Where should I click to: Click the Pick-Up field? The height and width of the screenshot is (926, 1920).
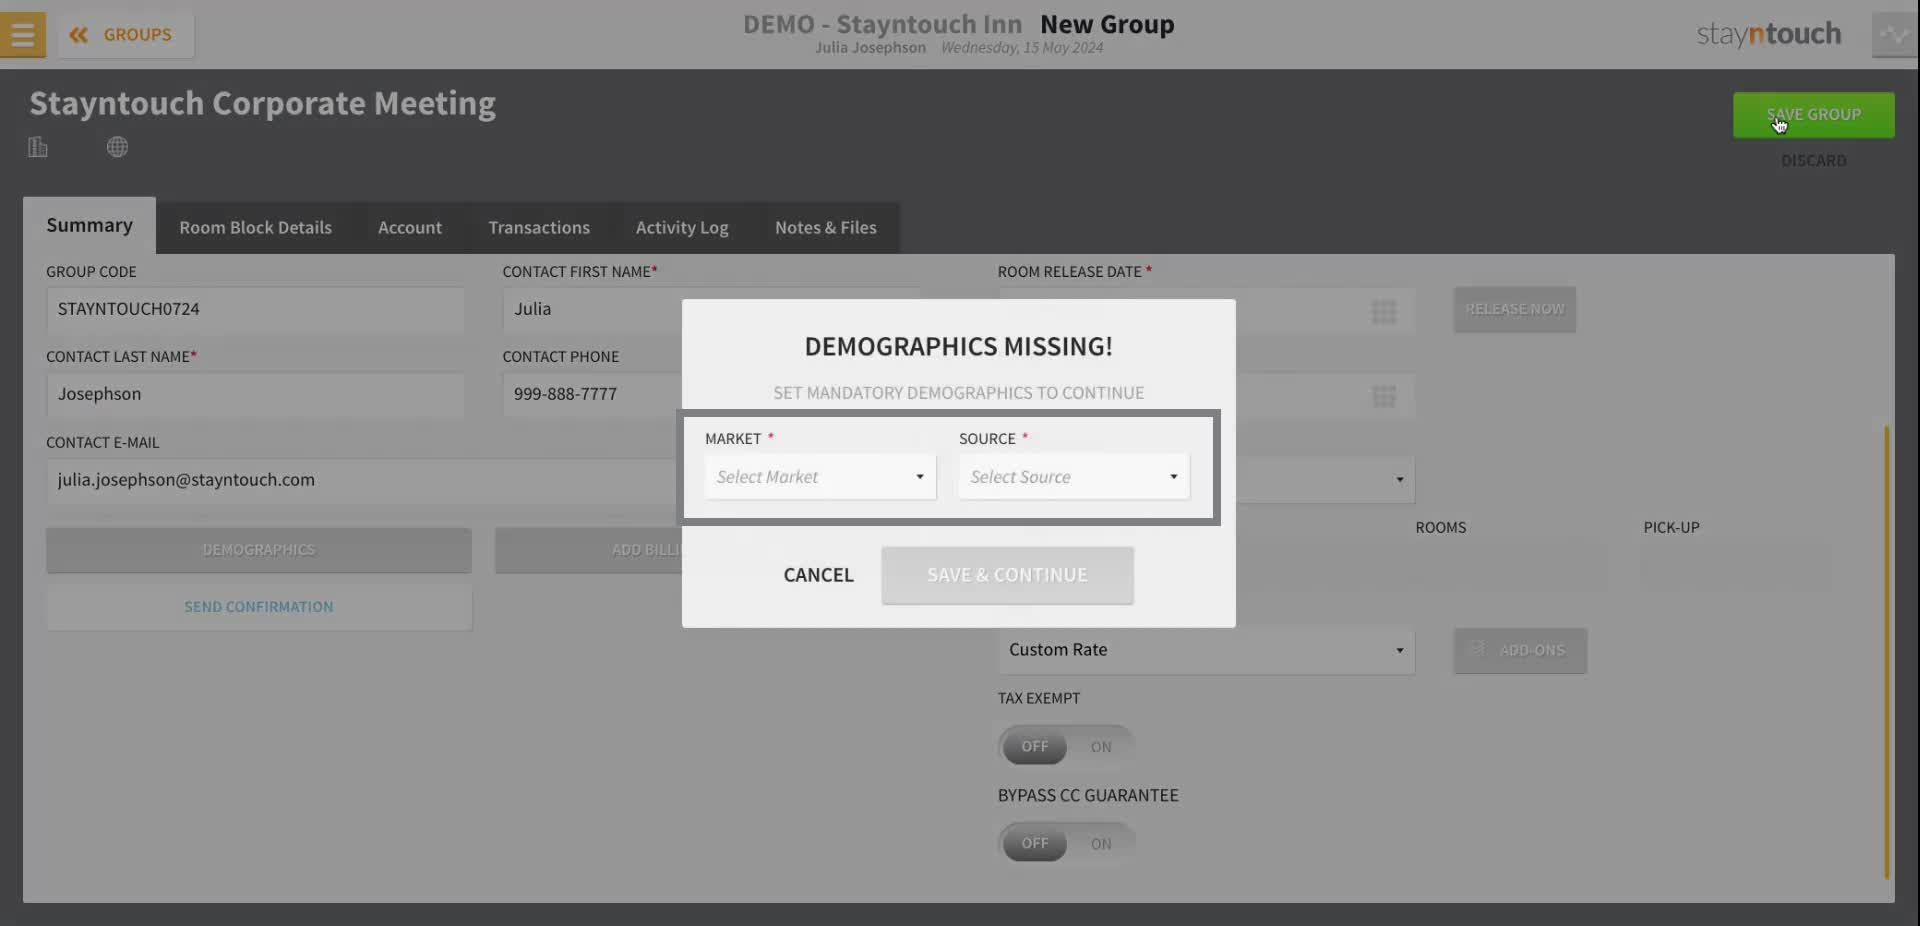(x=1737, y=565)
